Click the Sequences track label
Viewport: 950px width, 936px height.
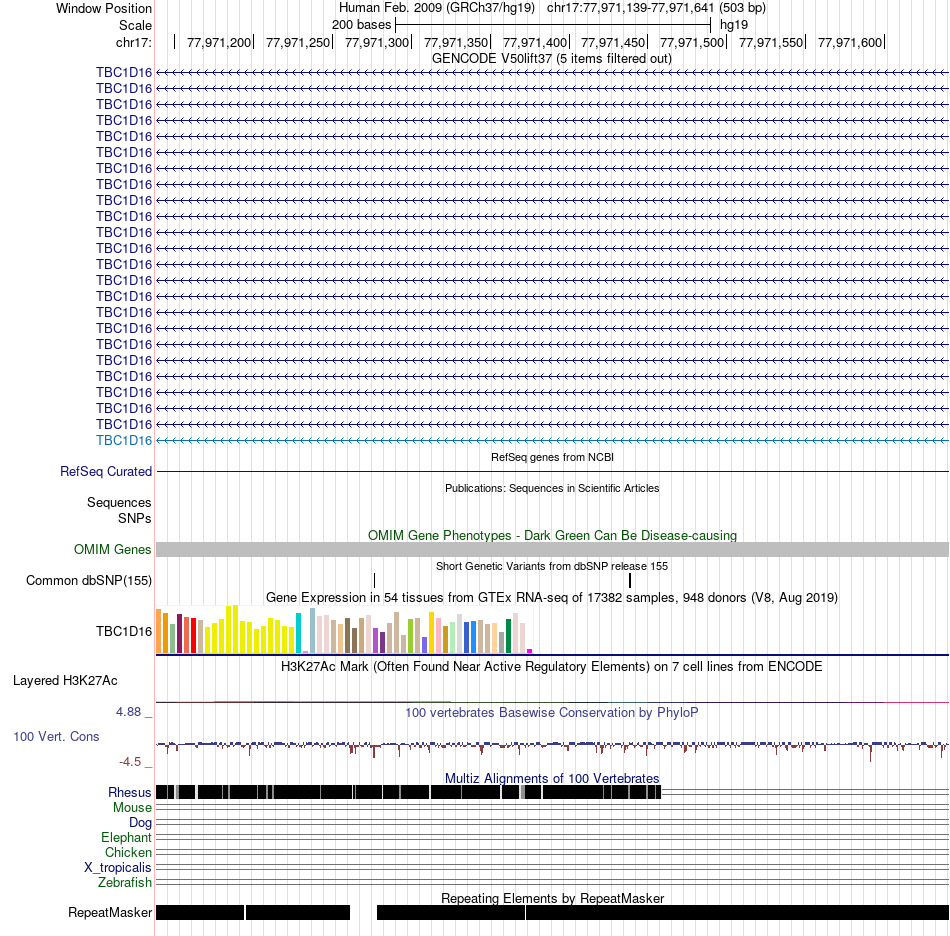click(119, 502)
